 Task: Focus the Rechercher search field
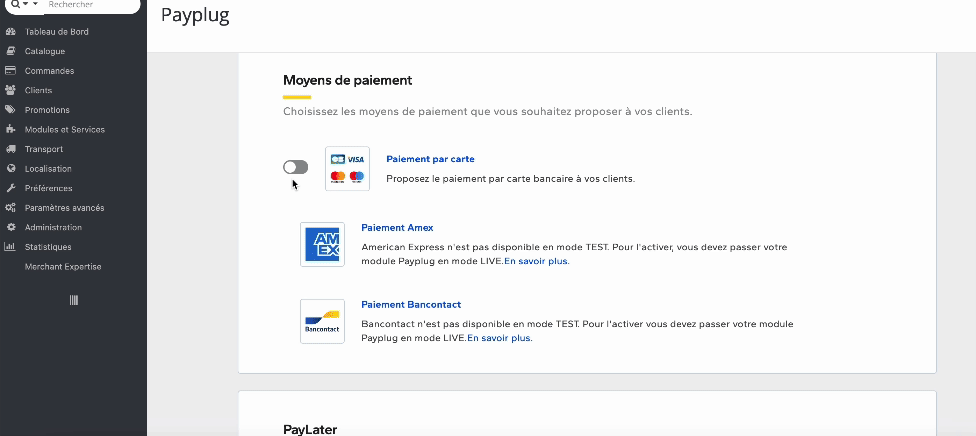(x=90, y=4)
